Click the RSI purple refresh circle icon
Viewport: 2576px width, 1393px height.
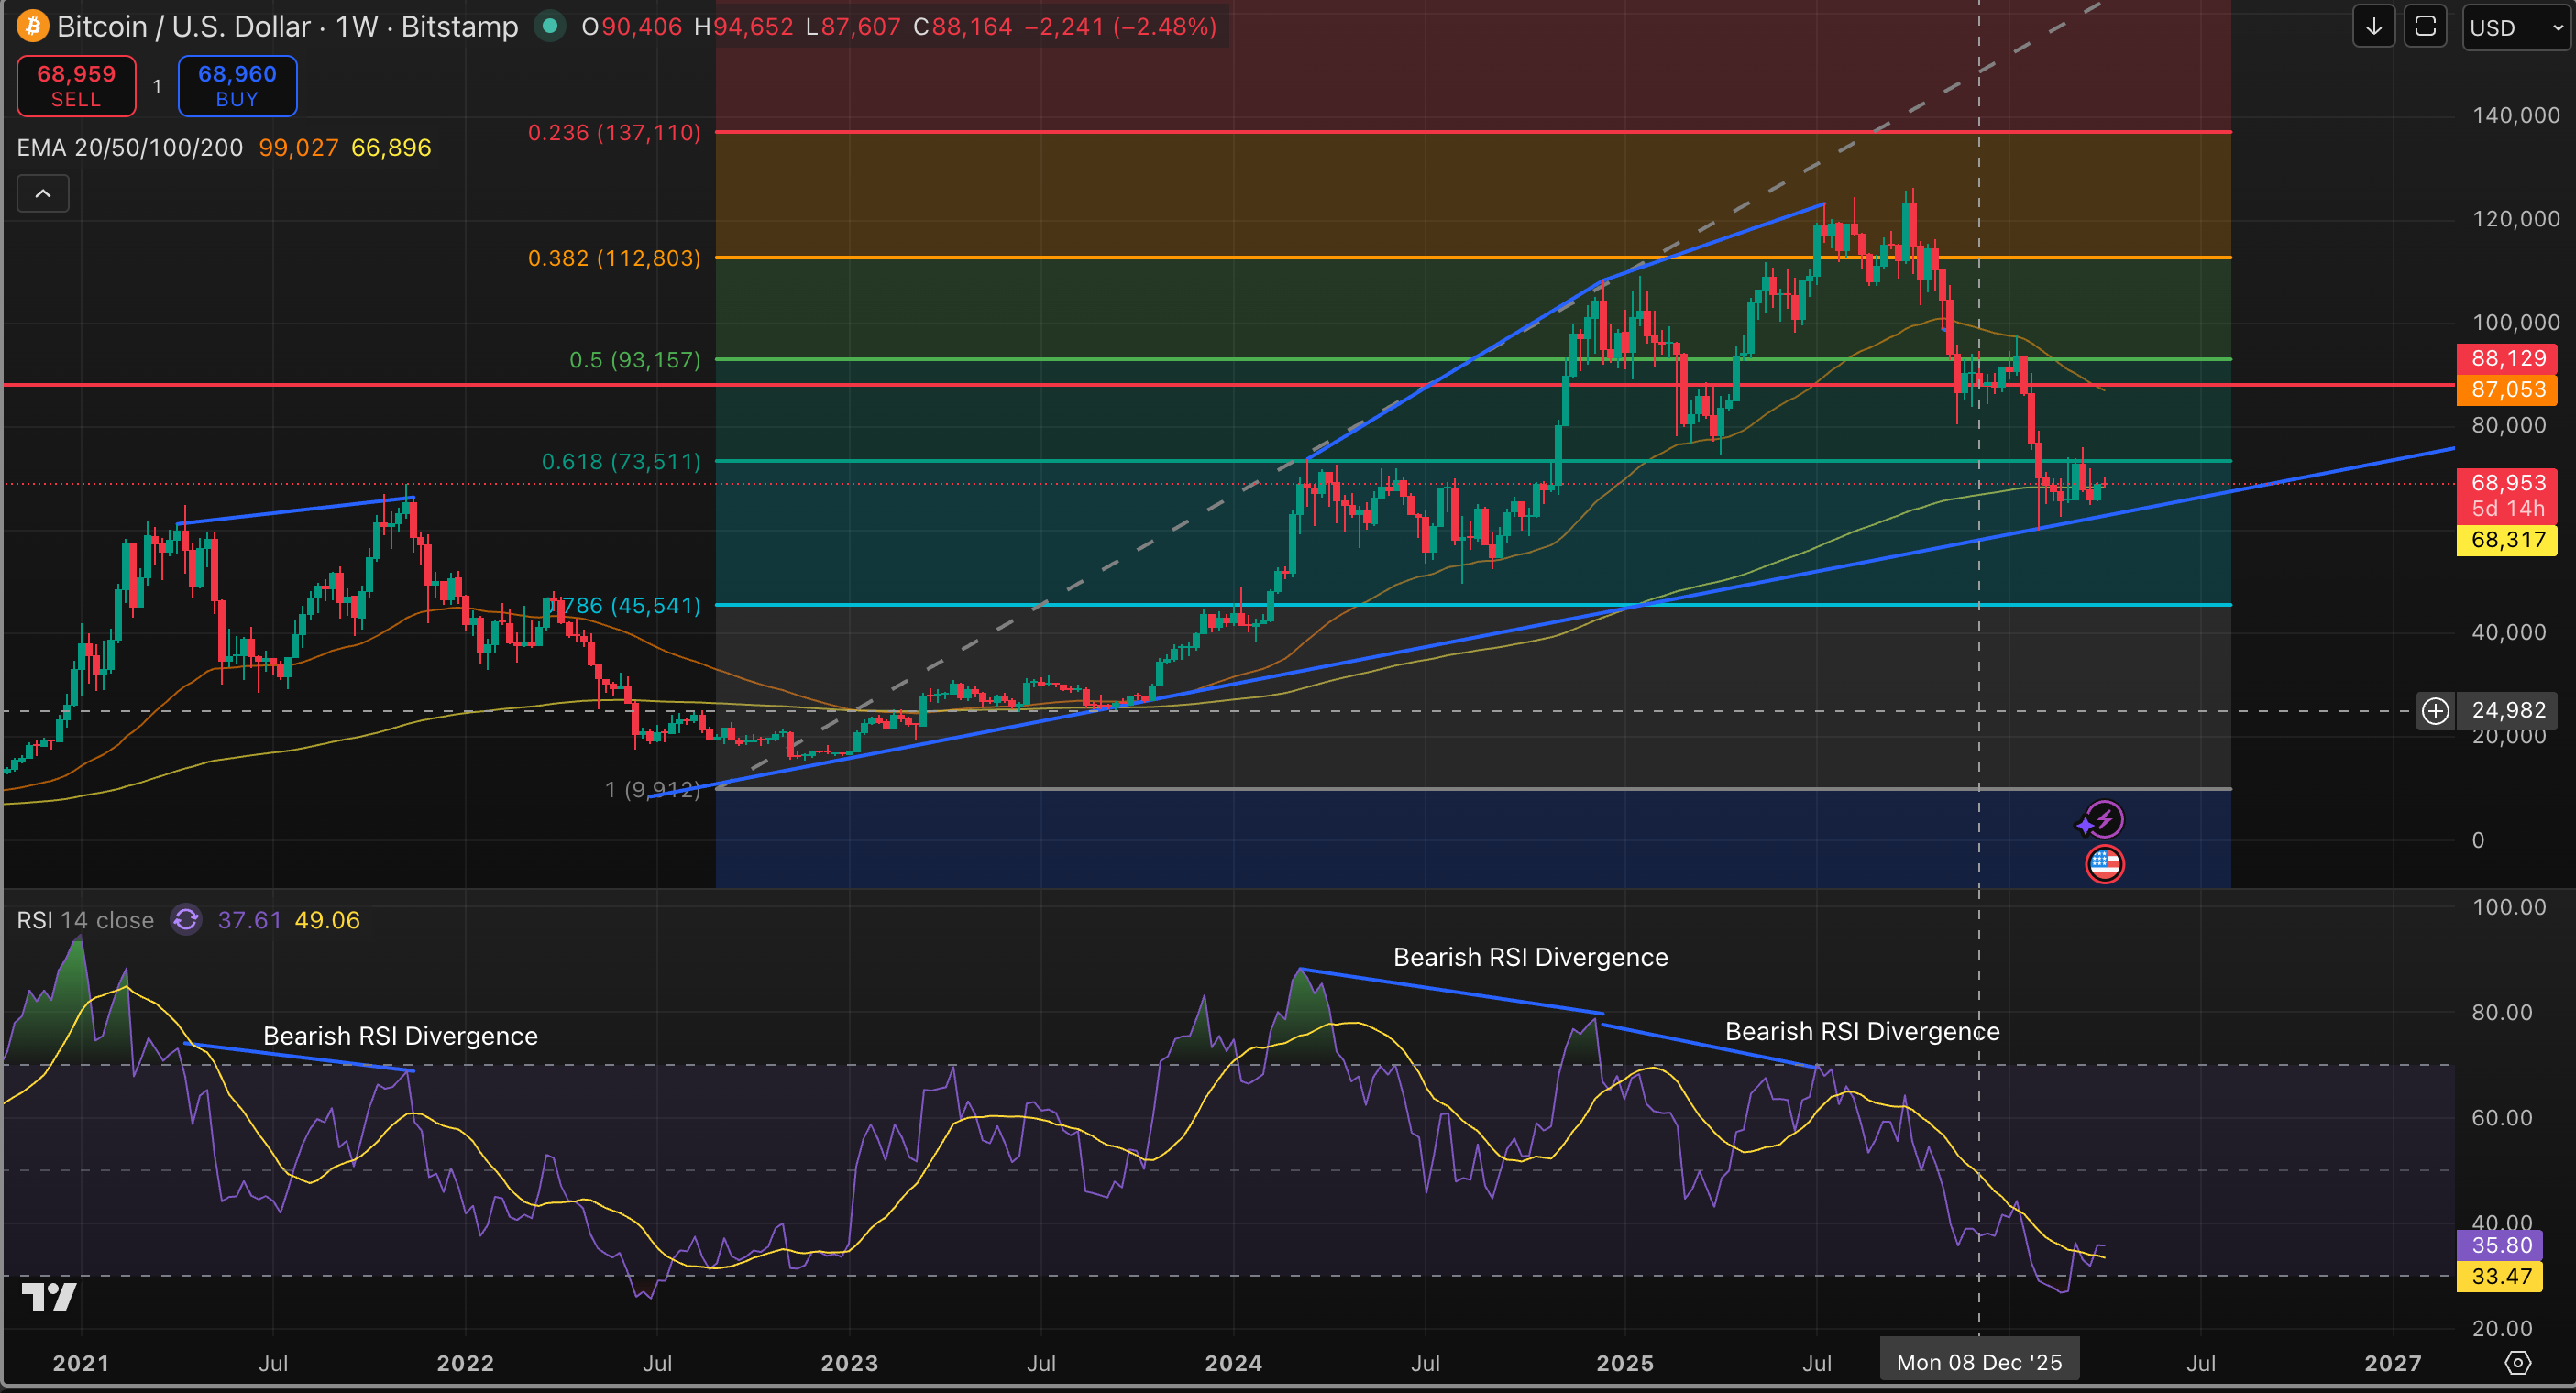click(186, 920)
